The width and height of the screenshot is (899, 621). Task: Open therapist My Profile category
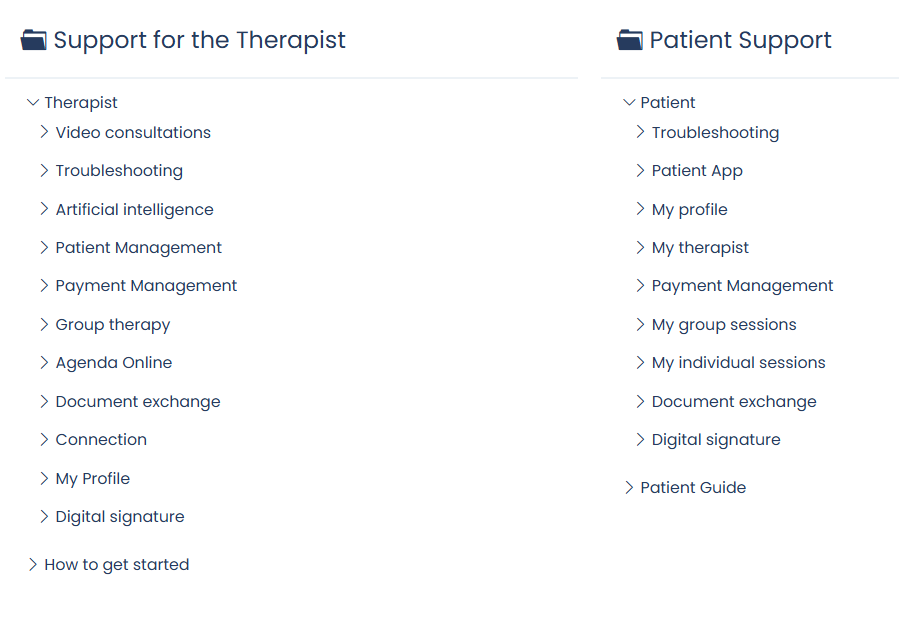click(93, 478)
